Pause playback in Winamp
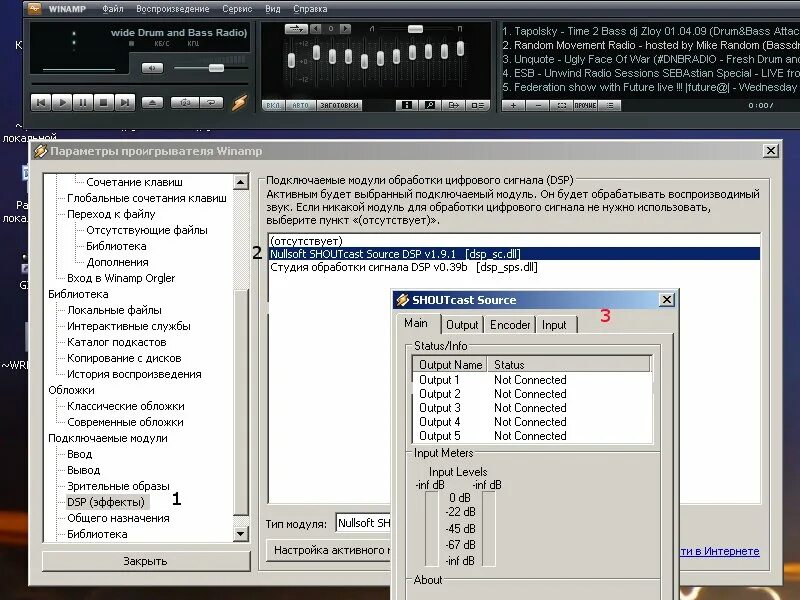 [x=83, y=103]
